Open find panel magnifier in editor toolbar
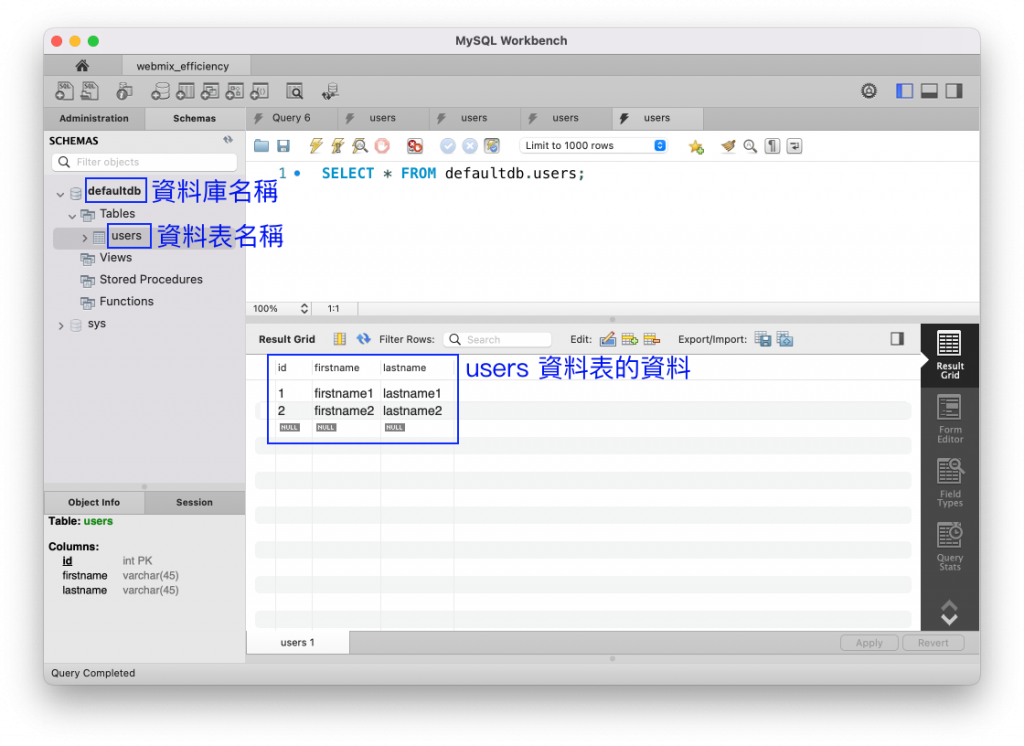The height and width of the screenshot is (746, 1024). (750, 146)
